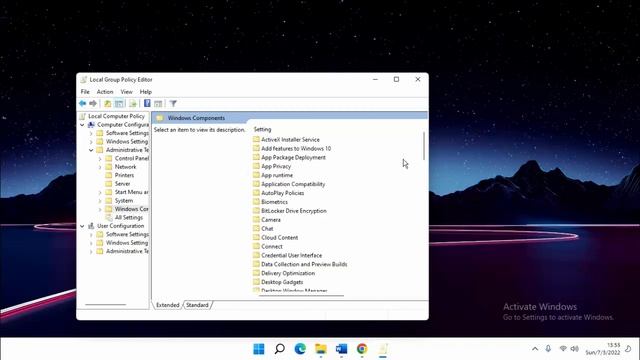
Task: Expand the Windows Components tree node
Action: [x=100, y=209]
